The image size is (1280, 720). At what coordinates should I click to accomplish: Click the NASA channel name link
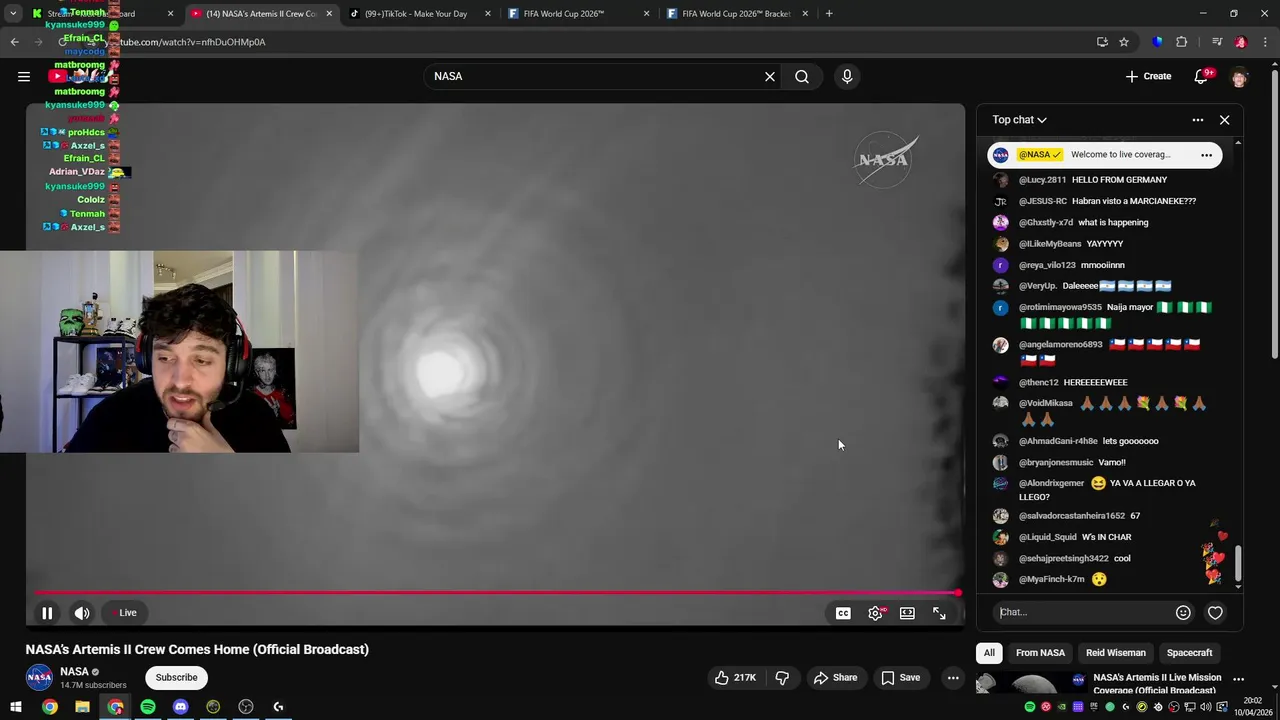click(x=74, y=672)
